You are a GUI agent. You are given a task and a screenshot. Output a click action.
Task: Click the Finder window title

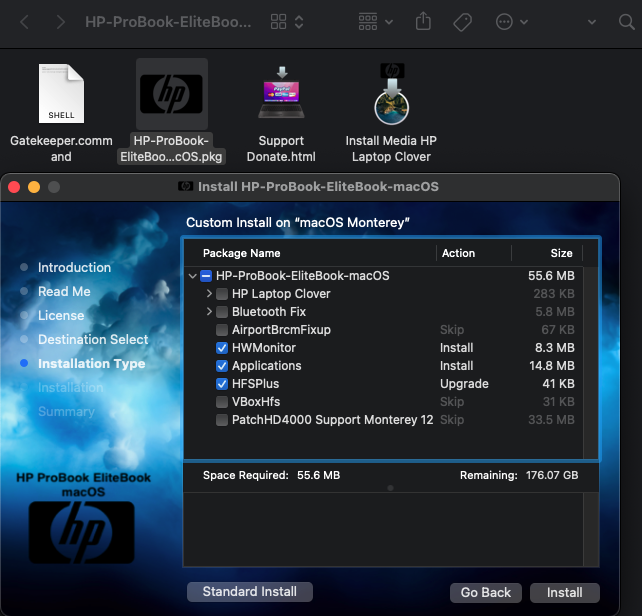[168, 22]
